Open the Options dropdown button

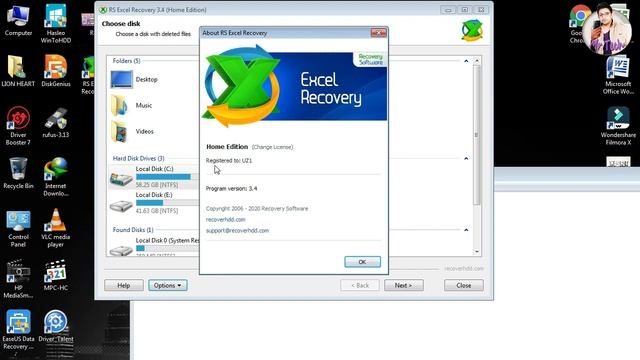click(x=168, y=285)
